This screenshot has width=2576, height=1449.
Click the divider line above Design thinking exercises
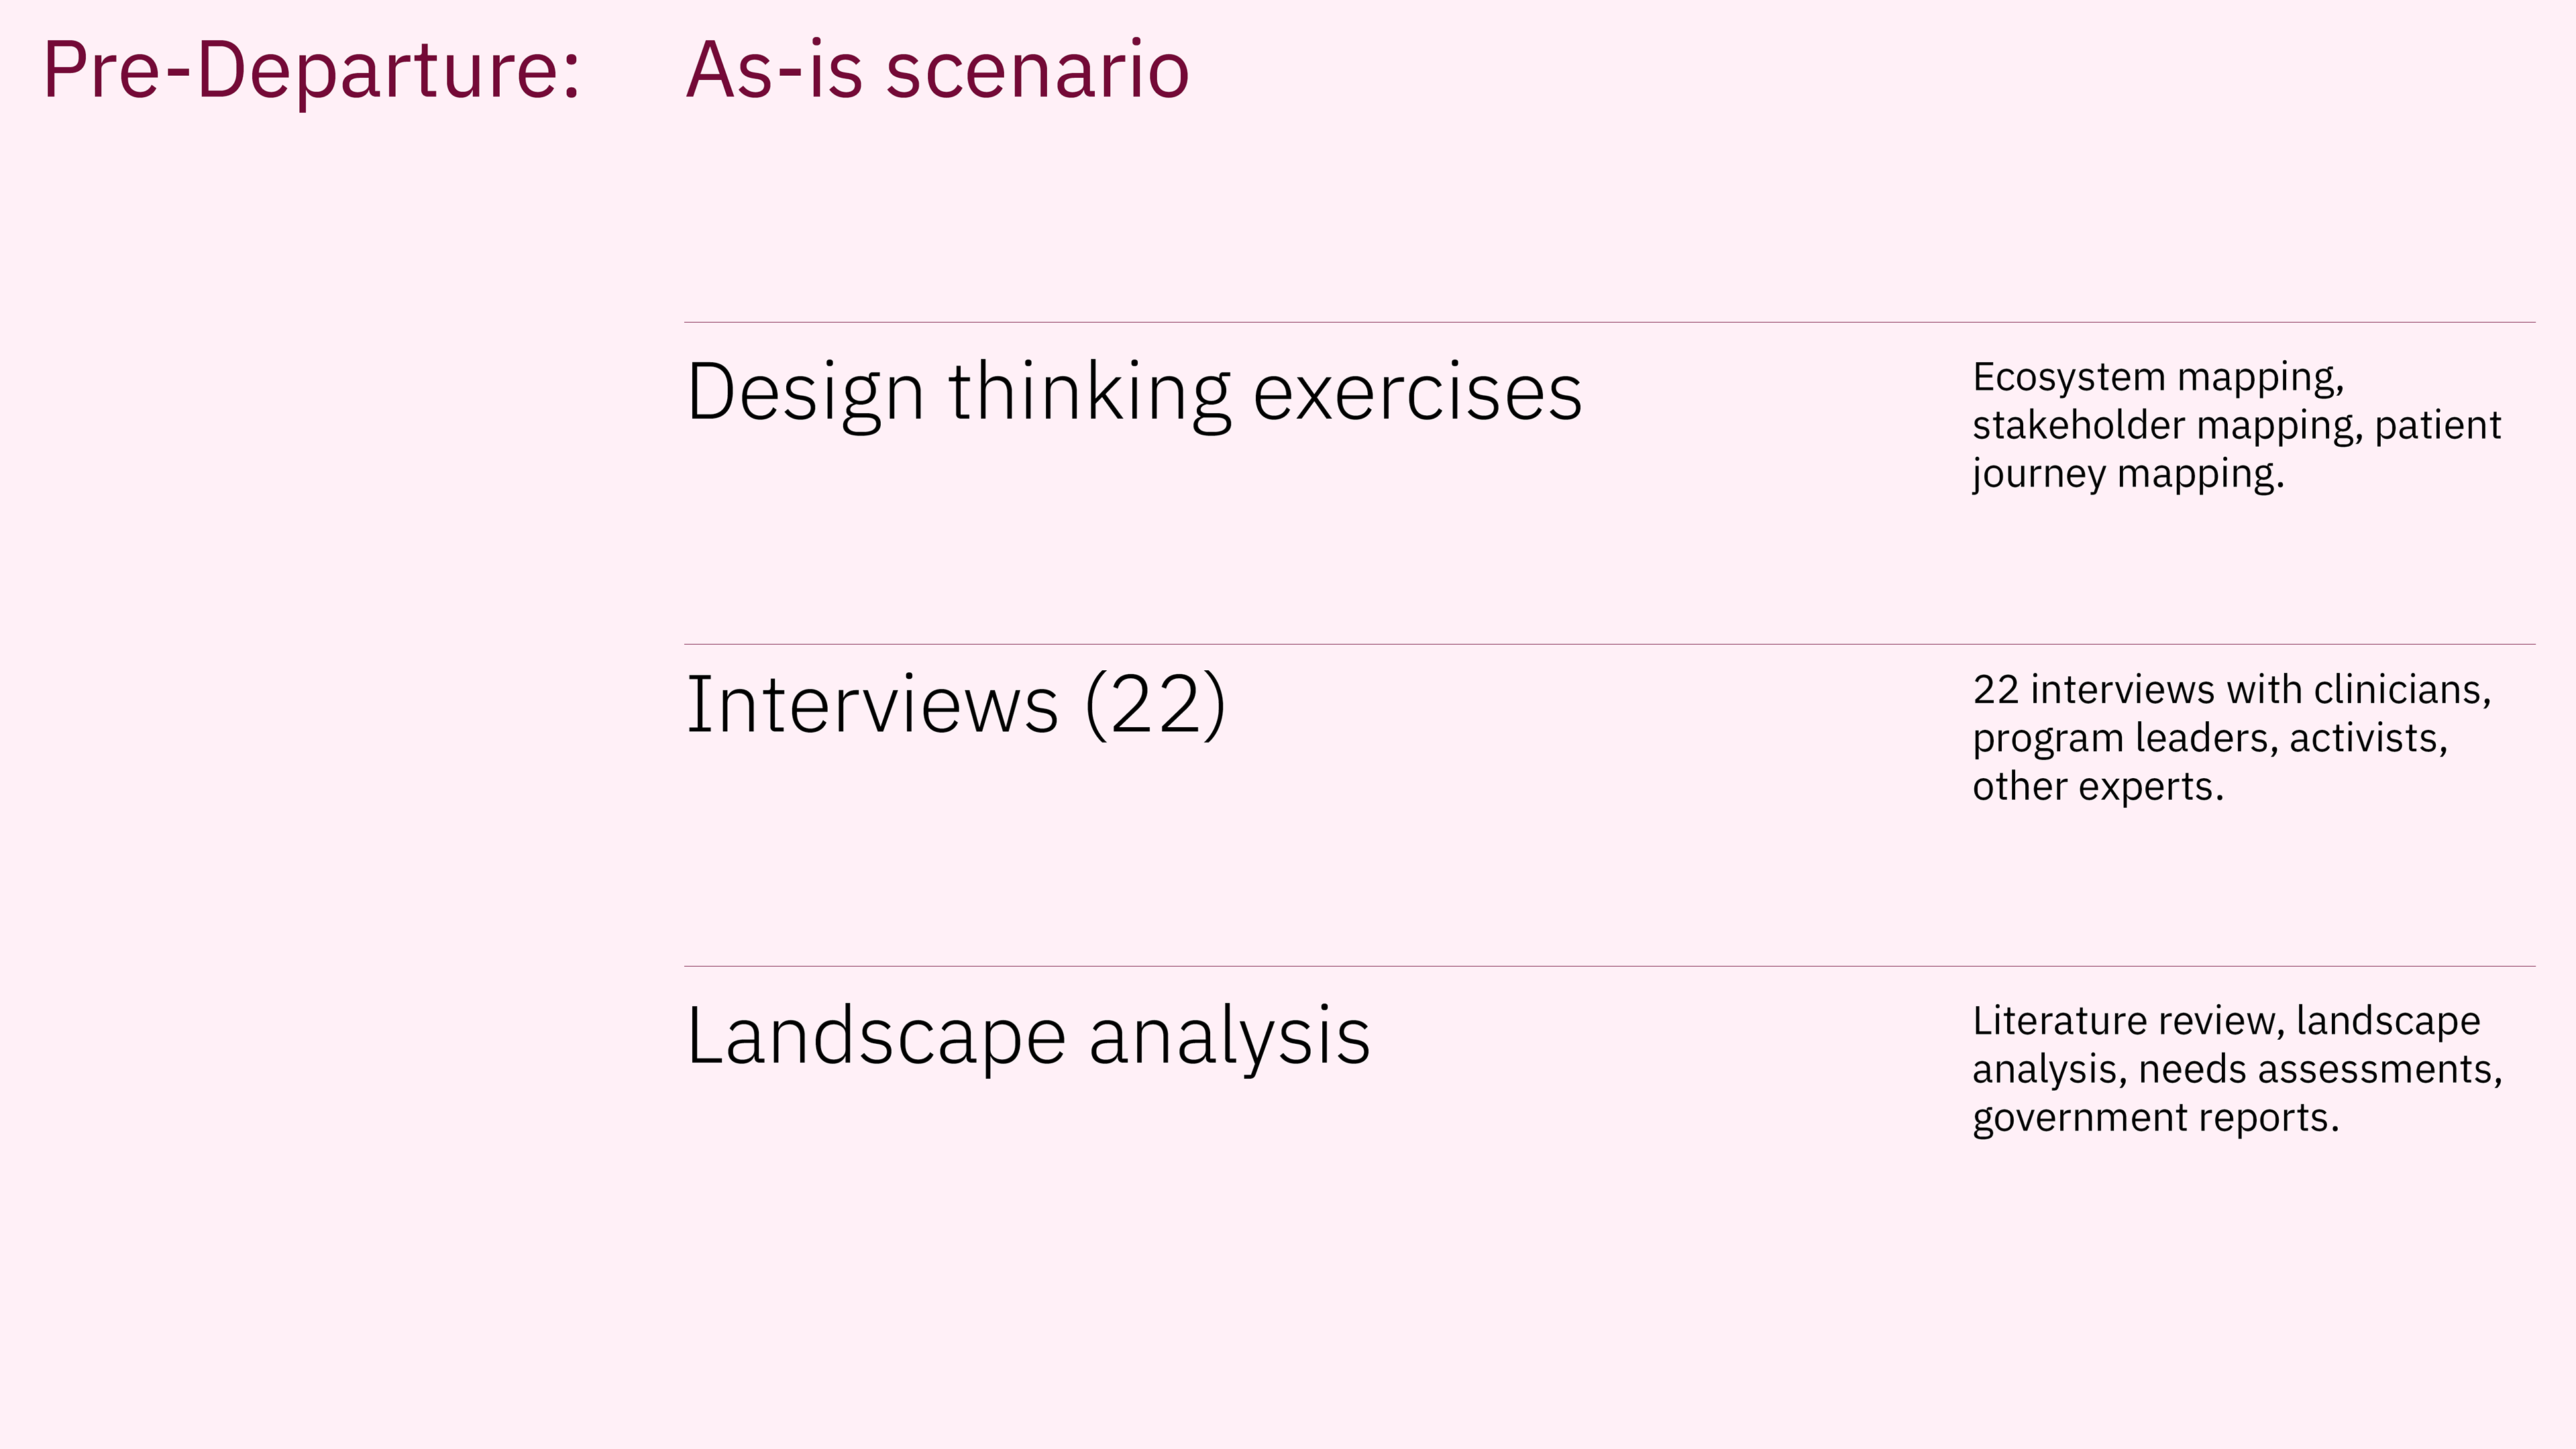tap(1609, 322)
